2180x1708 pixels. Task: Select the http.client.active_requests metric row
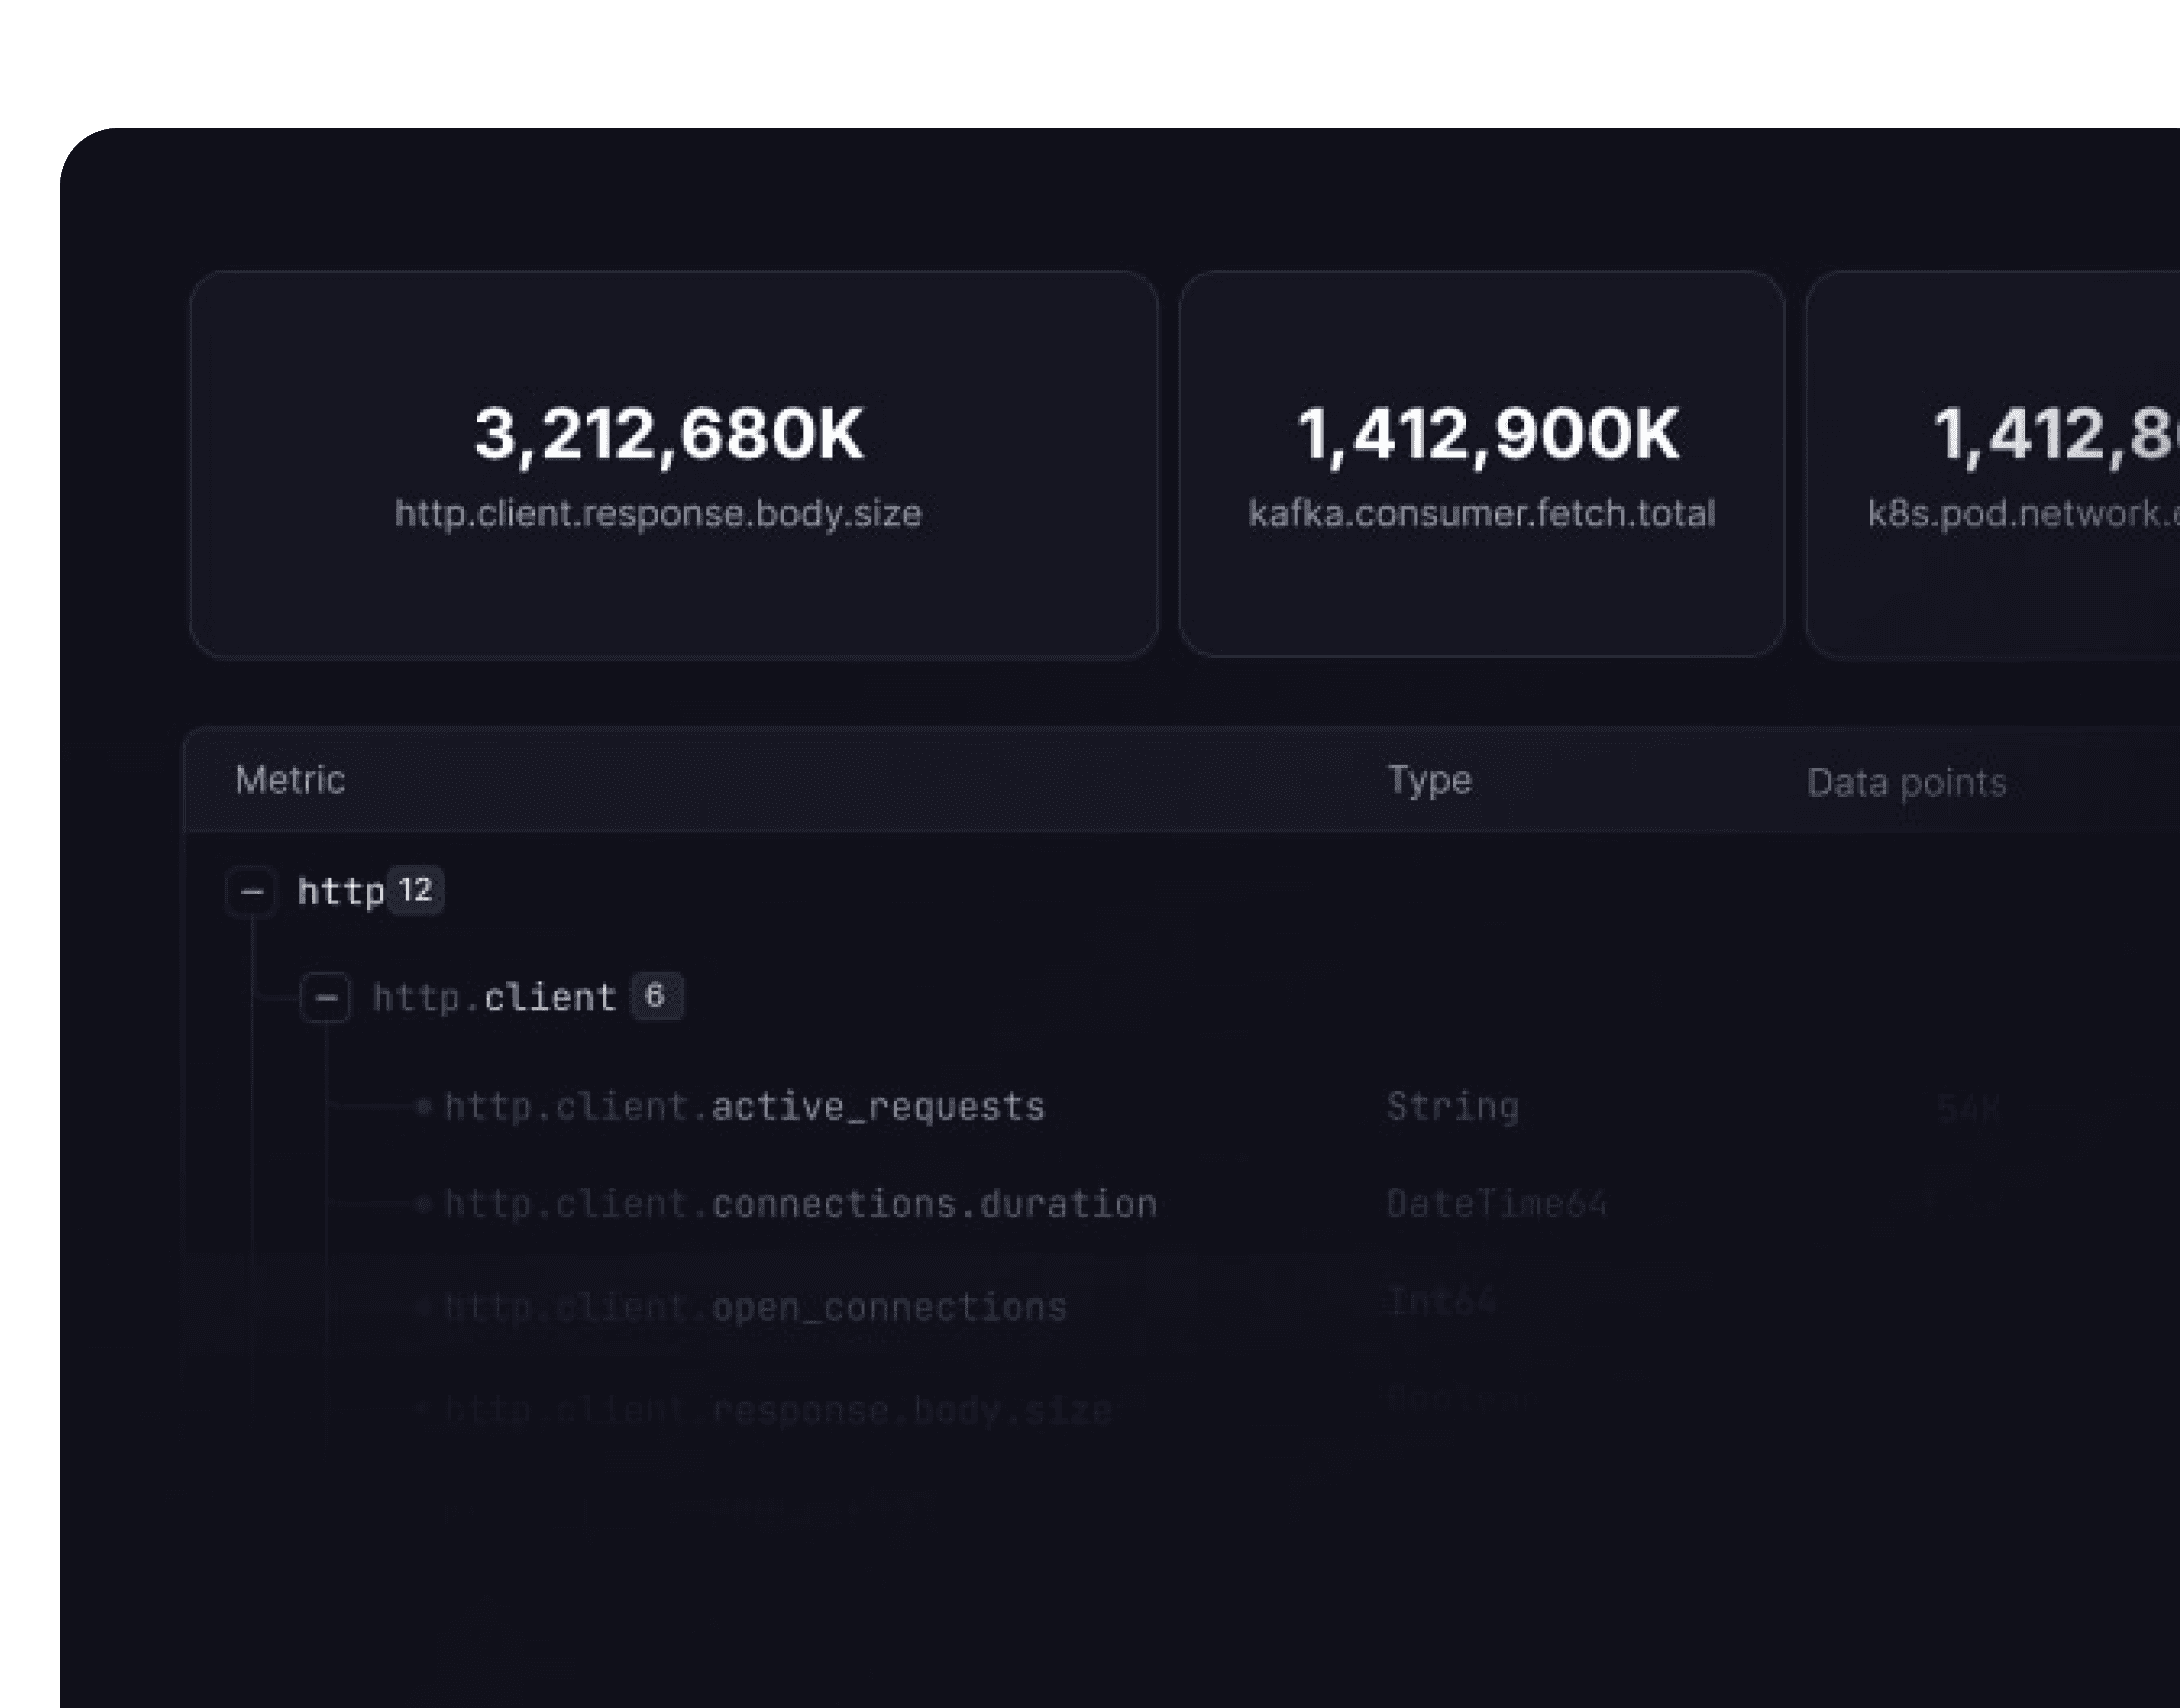point(745,1107)
